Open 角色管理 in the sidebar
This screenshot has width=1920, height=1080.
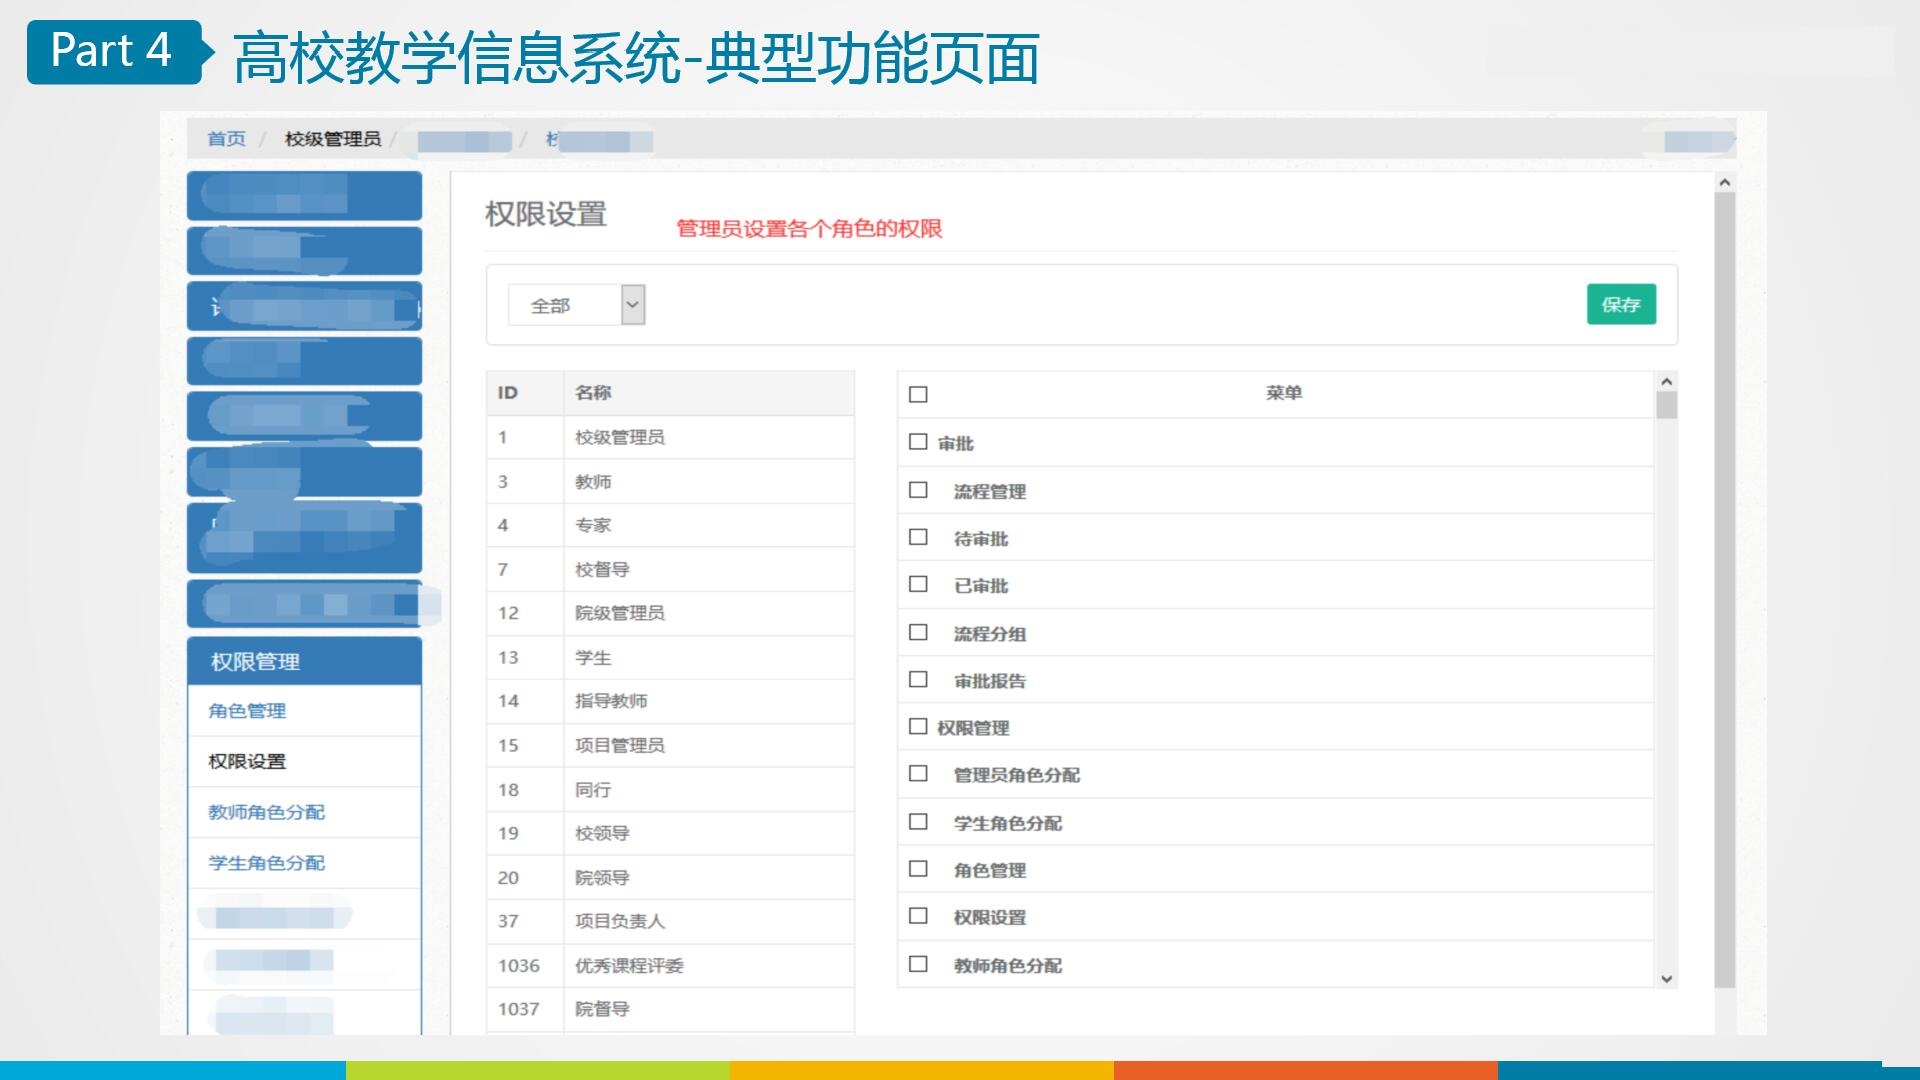pos(247,711)
